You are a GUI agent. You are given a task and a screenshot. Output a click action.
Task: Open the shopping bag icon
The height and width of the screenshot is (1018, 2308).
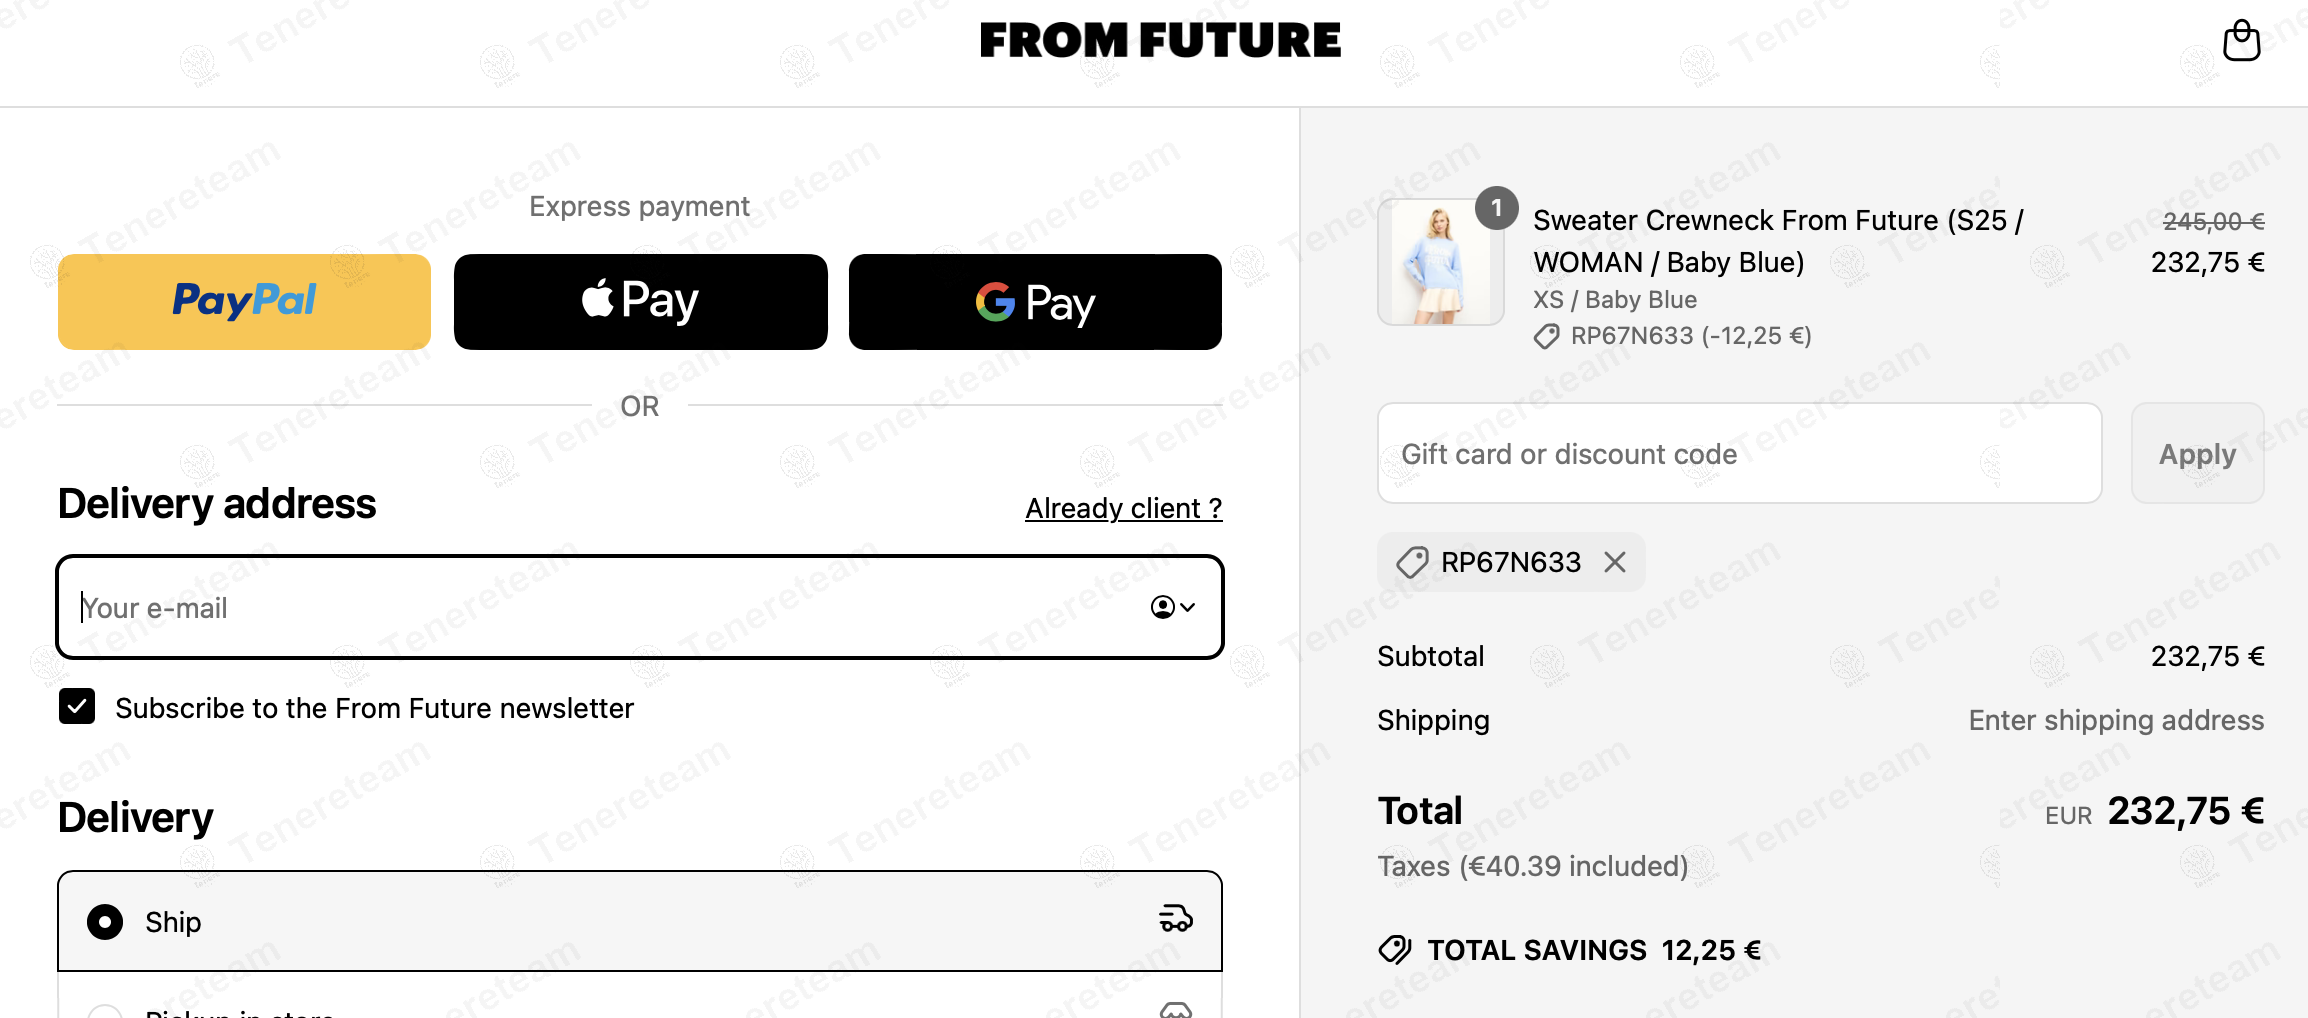coord(2241,42)
